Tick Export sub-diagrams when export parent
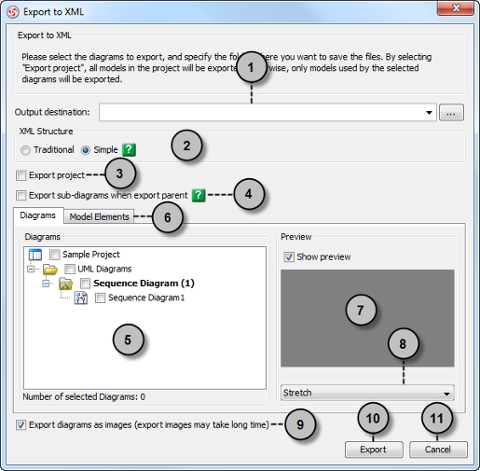Viewport: 480px width, 471px height. tap(21, 195)
